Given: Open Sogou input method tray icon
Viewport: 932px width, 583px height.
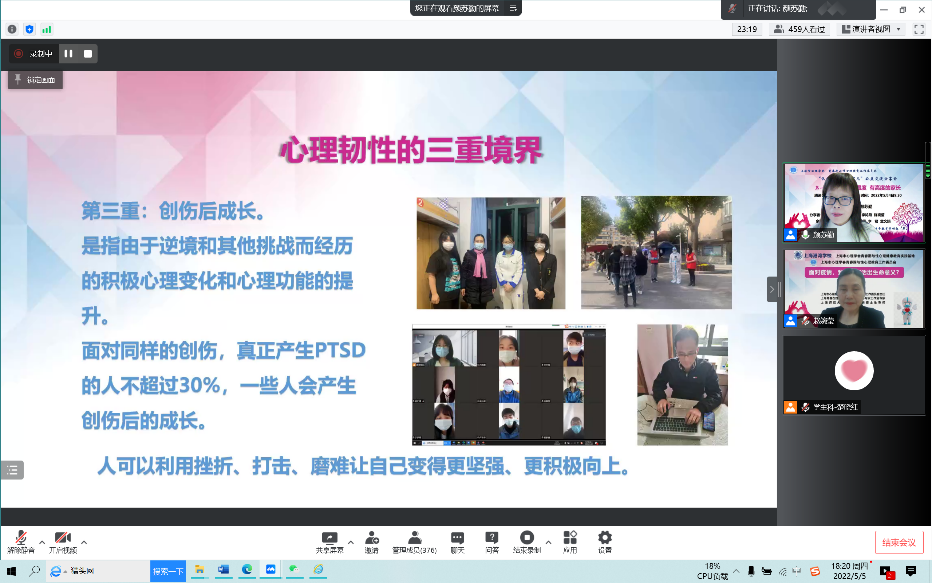Looking at the screenshot, I should tap(815, 571).
